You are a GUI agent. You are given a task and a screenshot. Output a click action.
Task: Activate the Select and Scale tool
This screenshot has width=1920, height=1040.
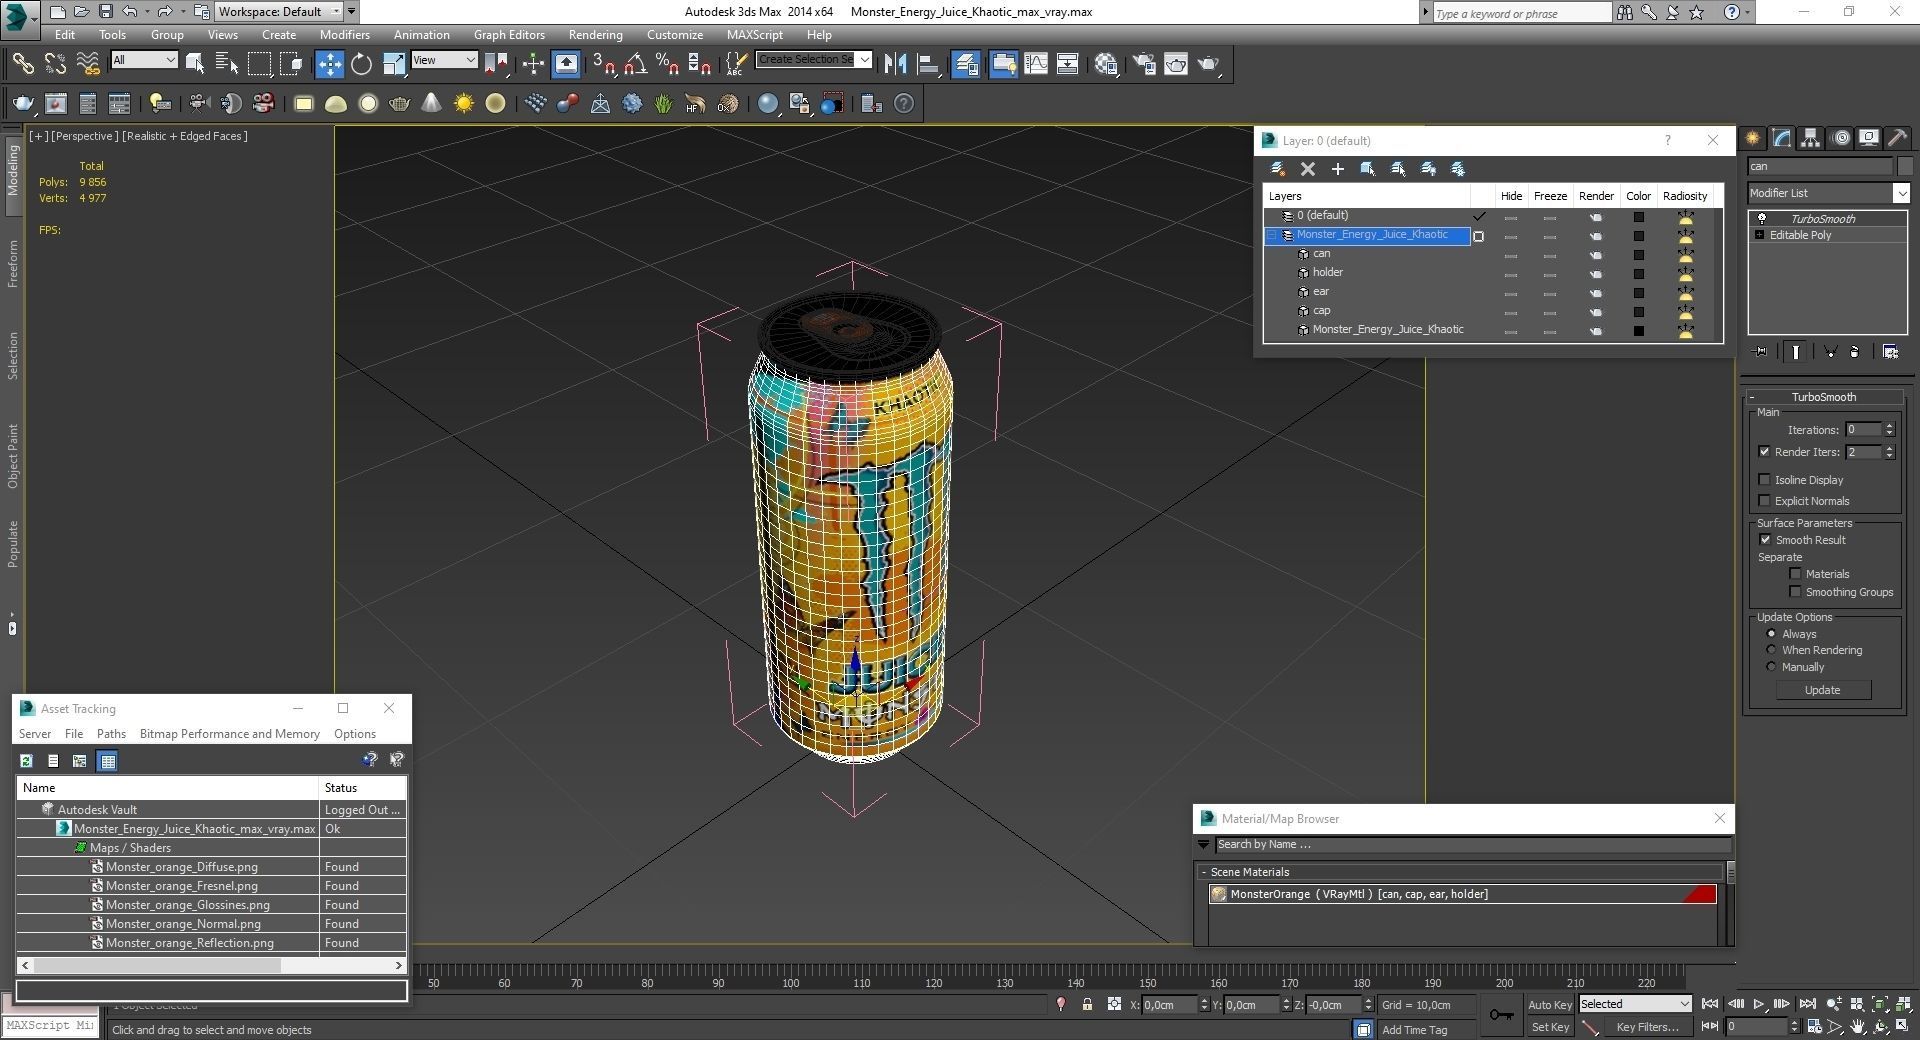394,64
